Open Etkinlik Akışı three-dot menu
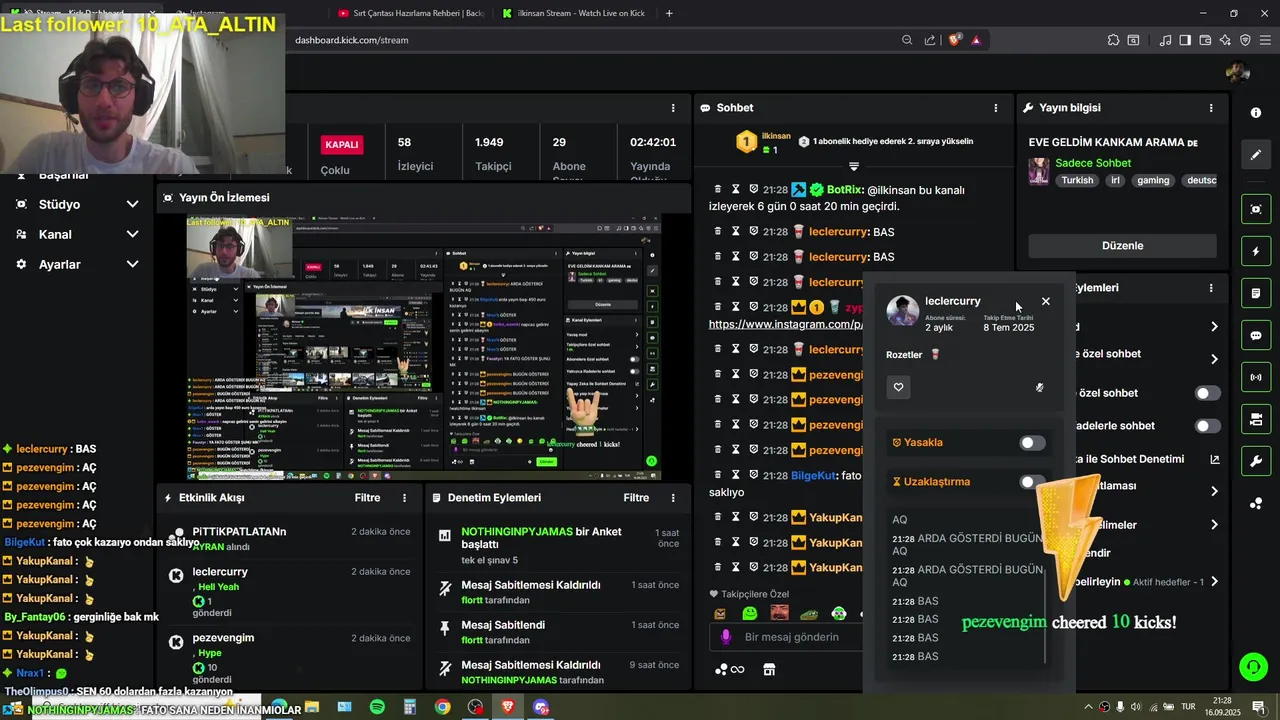1280x720 pixels. 404,498
